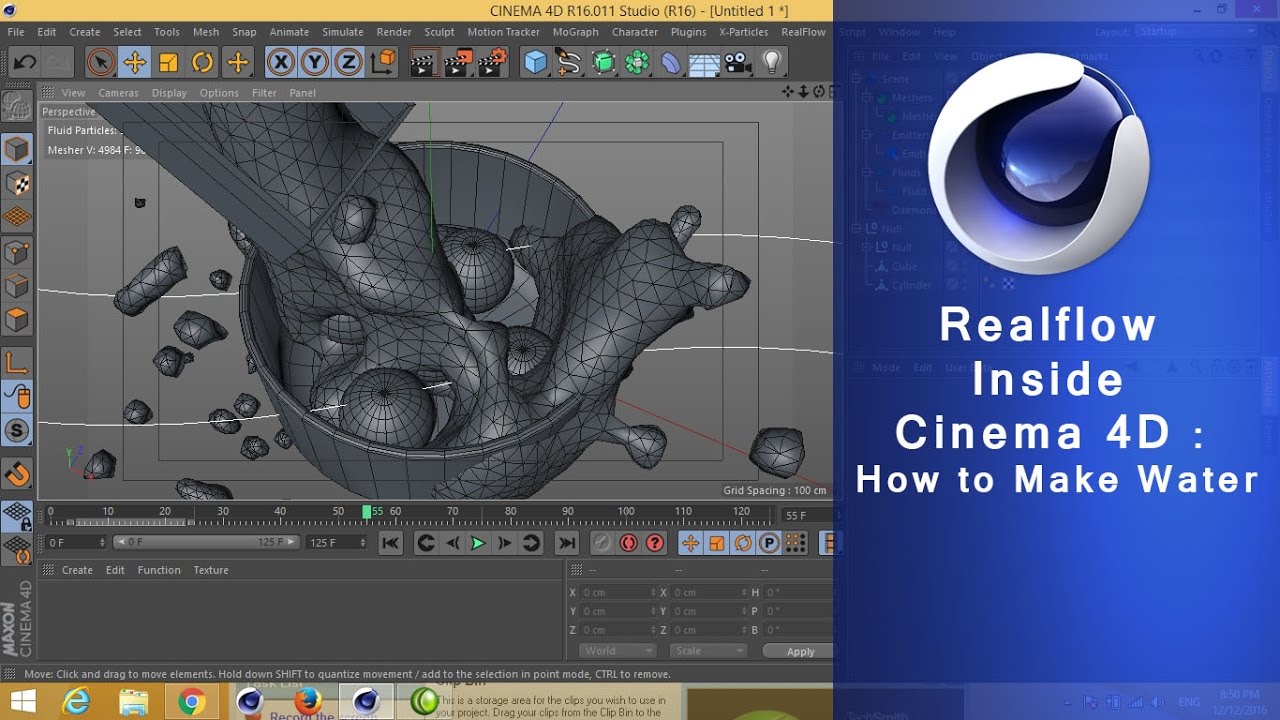Click the red Record Active Objects button
Image resolution: width=1280 pixels, height=720 pixels.
point(628,543)
